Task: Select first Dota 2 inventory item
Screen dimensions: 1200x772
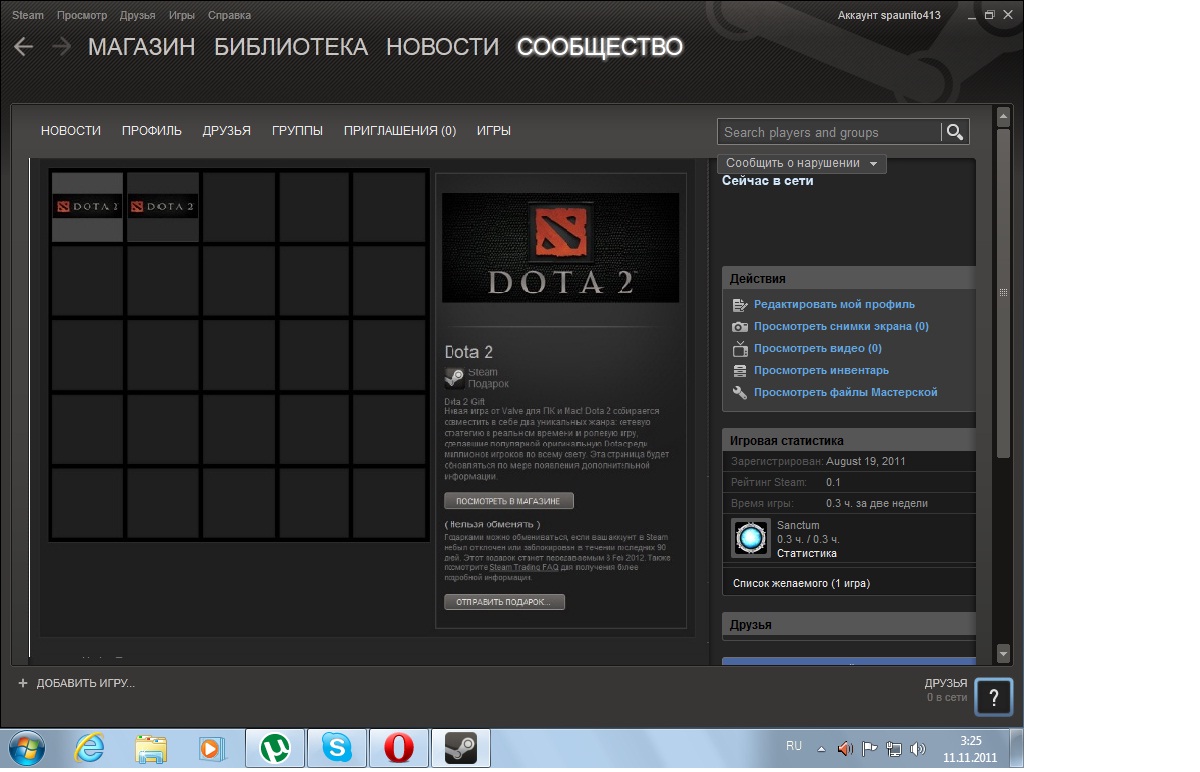Action: [87, 206]
